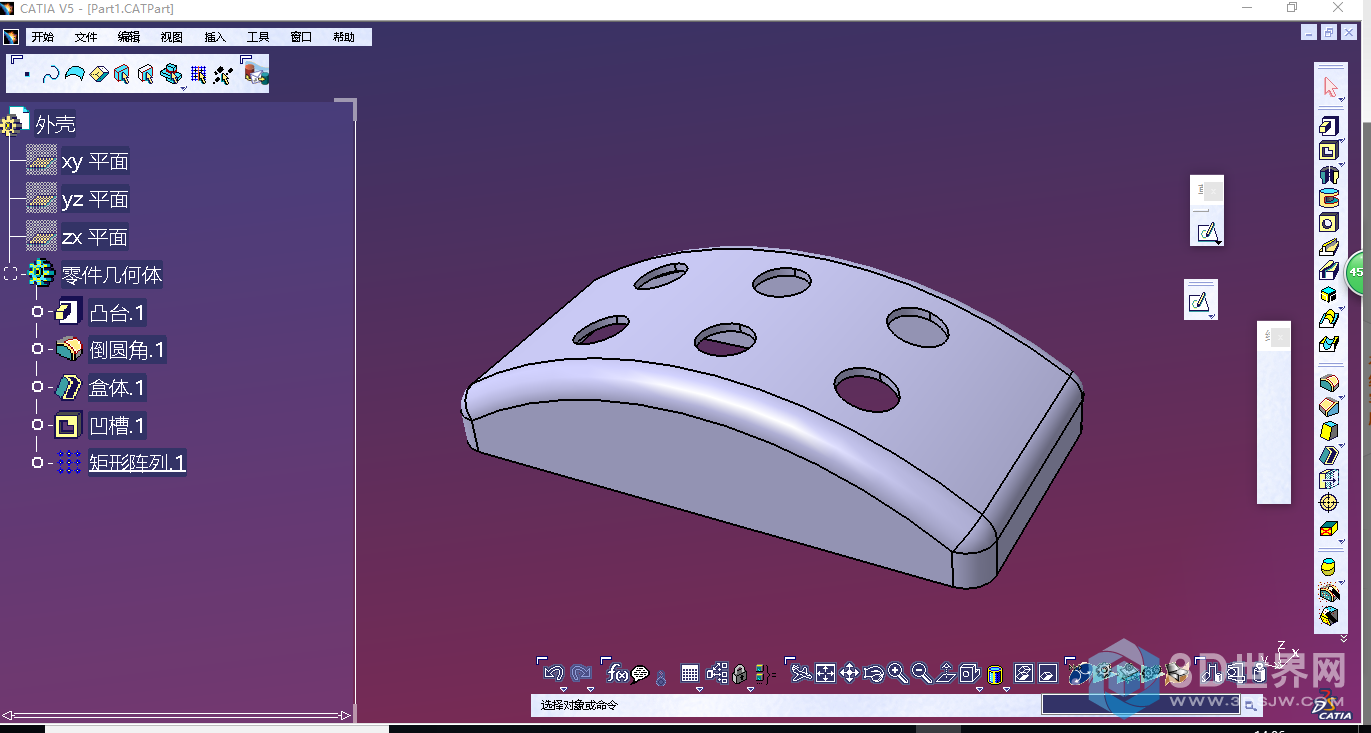This screenshot has width=1371, height=733.
Task: Select the Draft Angle tool
Action: coord(1328,431)
